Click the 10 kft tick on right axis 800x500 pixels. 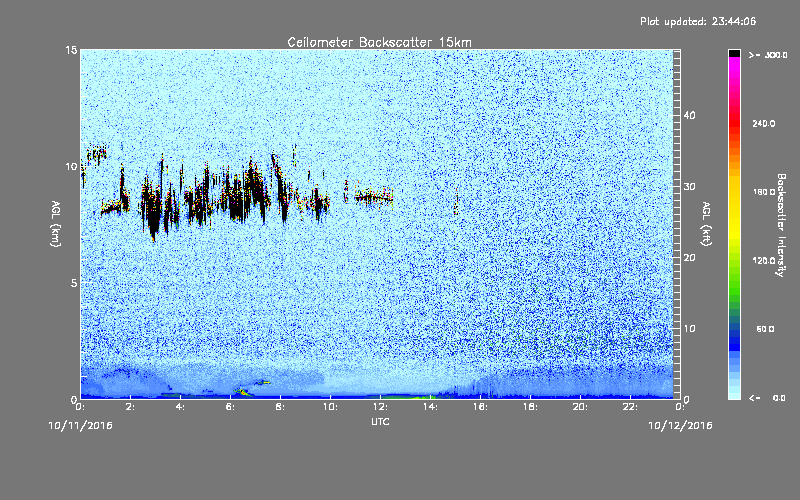(689, 329)
